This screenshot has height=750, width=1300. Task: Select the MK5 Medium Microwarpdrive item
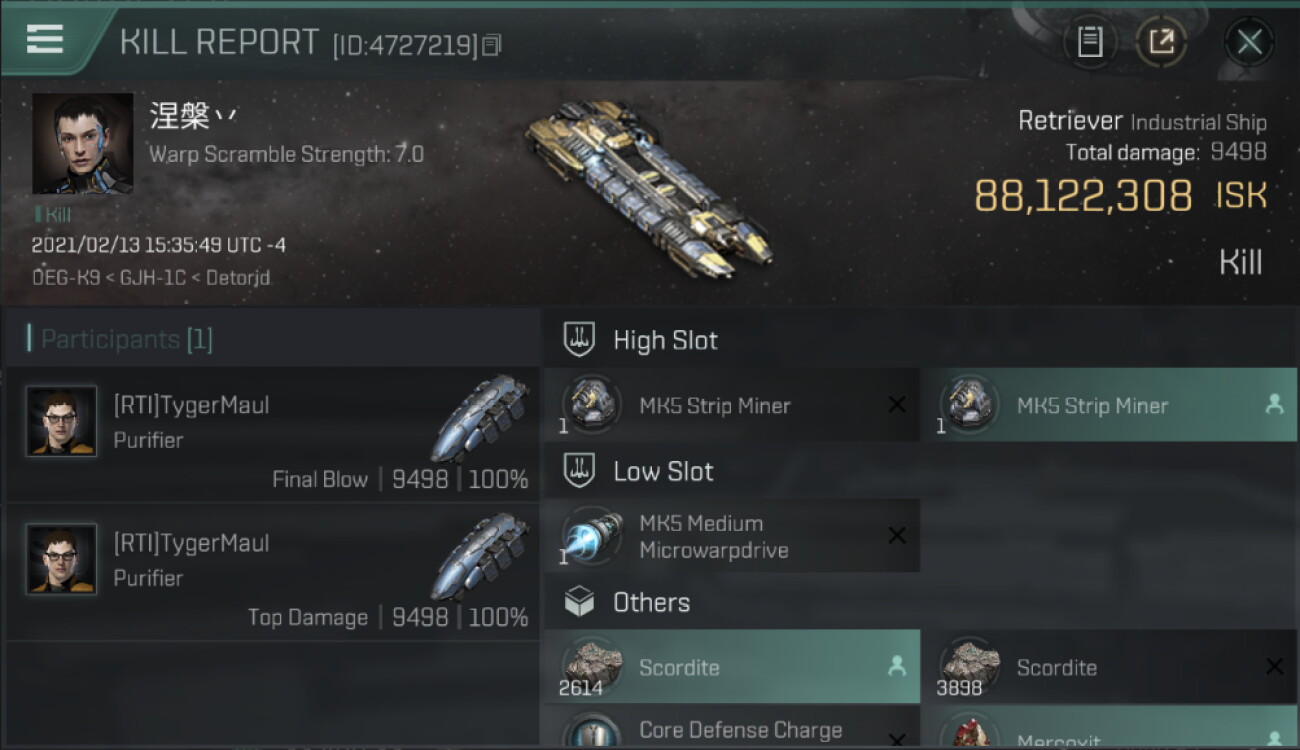coord(732,536)
